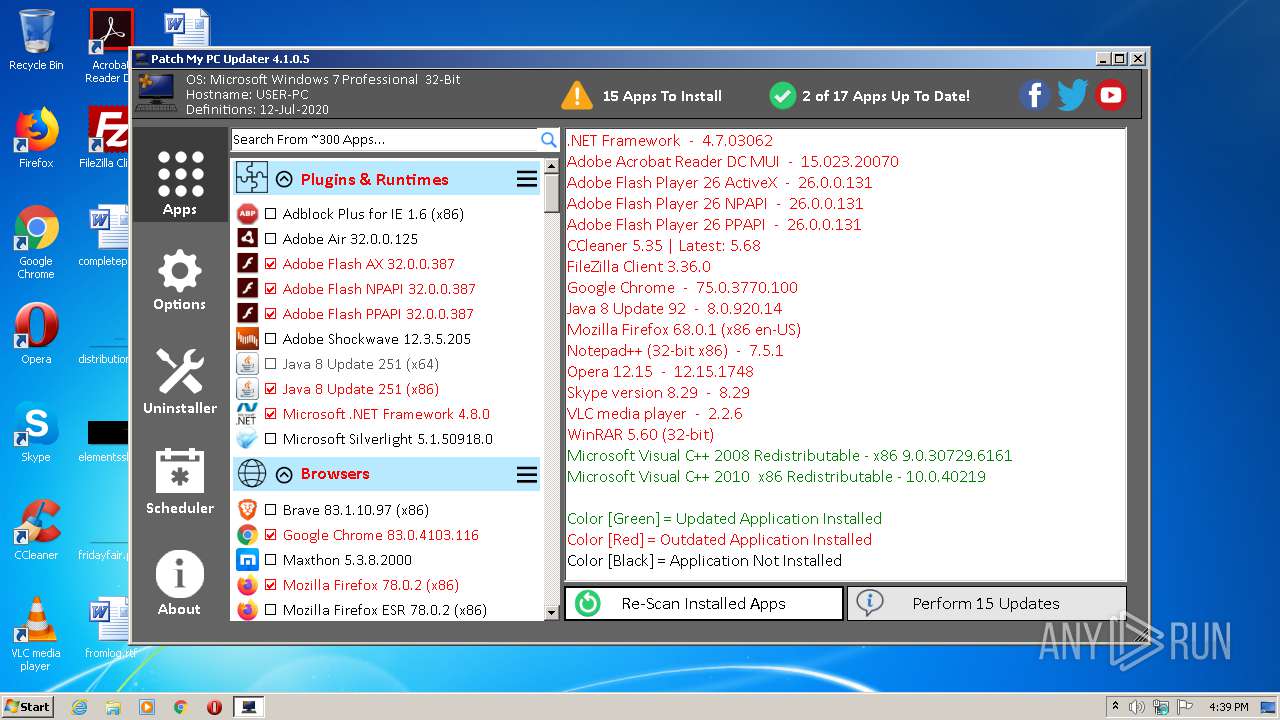The height and width of the screenshot is (720, 1280).
Task: Check Adobe Shockwave 12.3.5.205 checkbox
Action: (271, 339)
